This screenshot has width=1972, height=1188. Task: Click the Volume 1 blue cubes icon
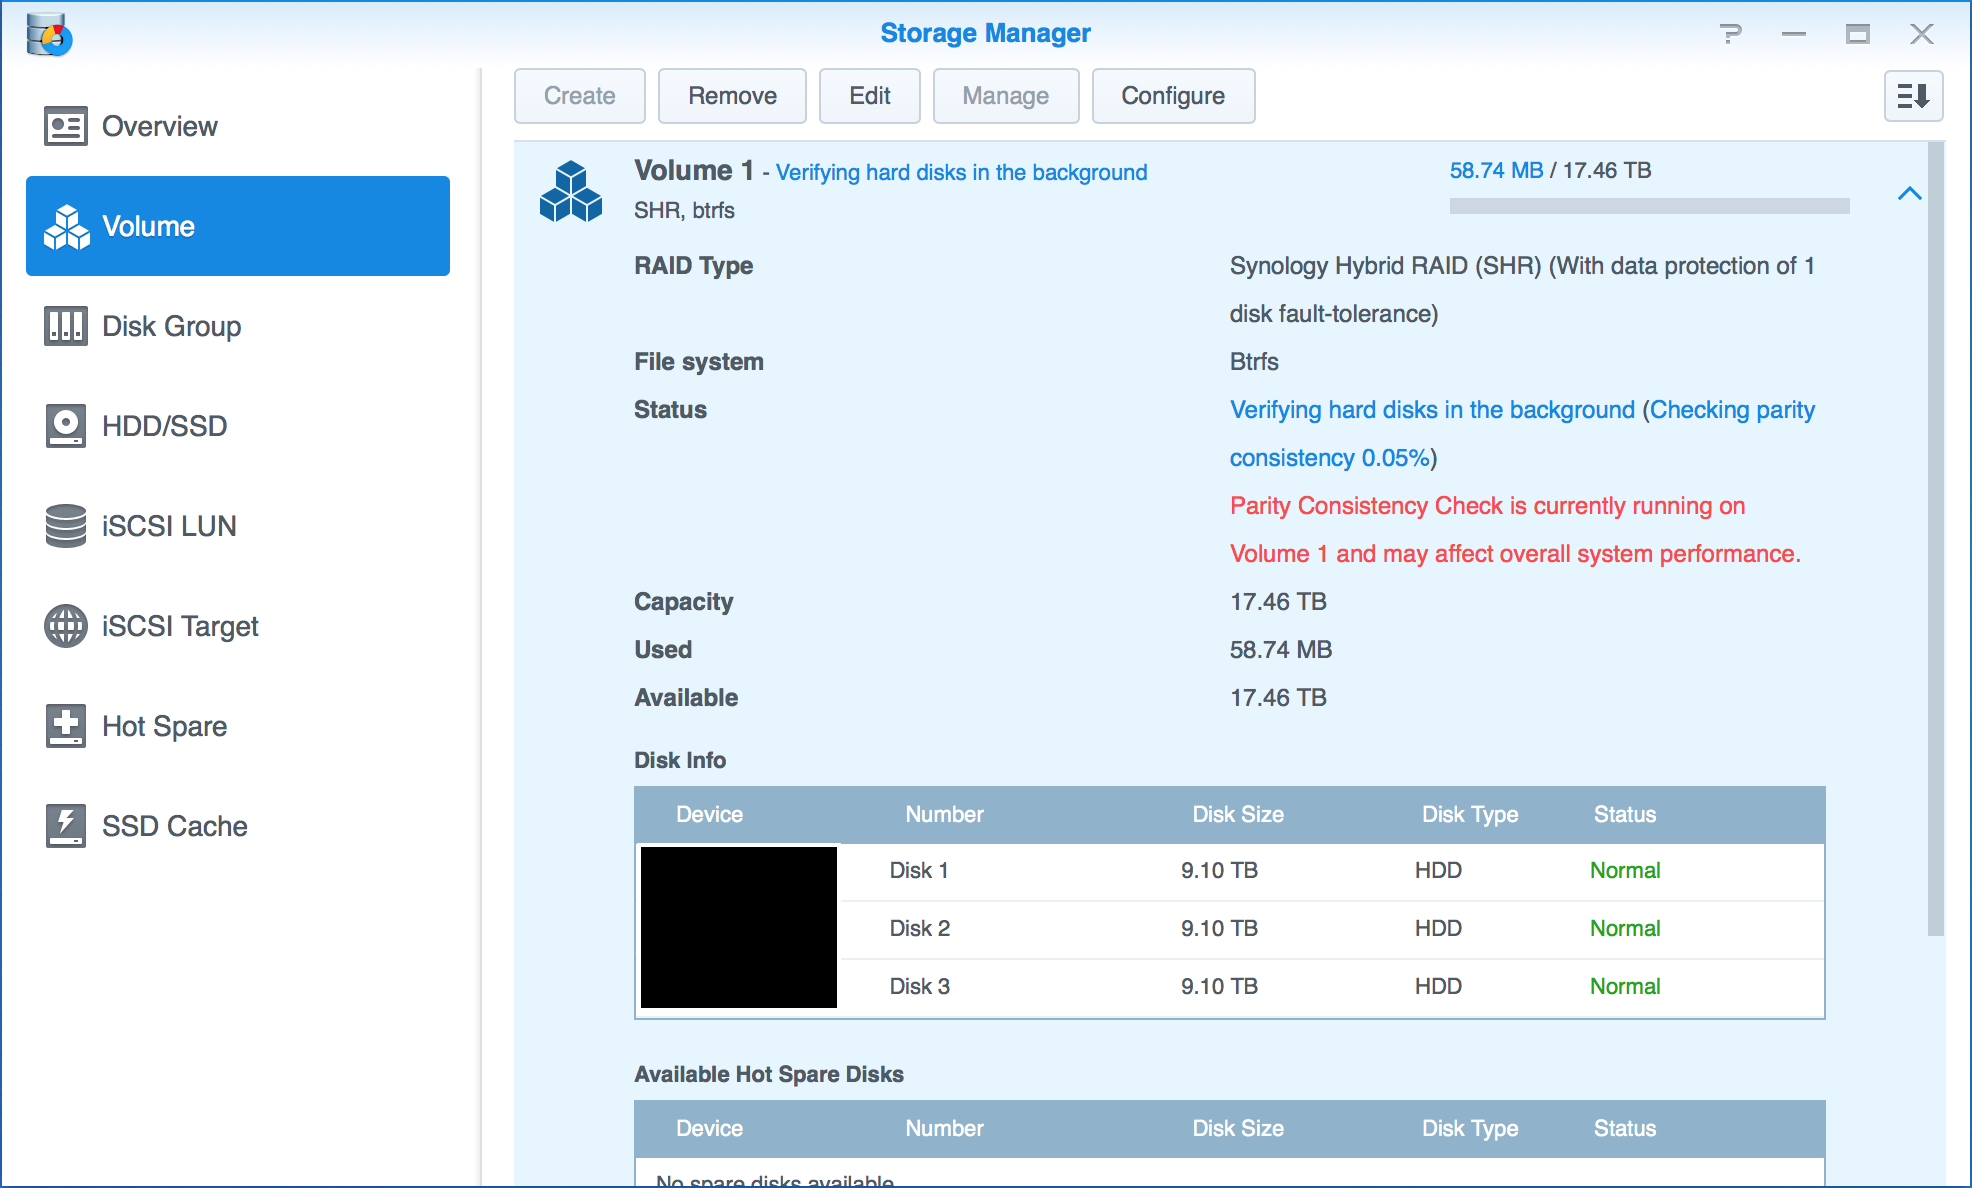(571, 191)
